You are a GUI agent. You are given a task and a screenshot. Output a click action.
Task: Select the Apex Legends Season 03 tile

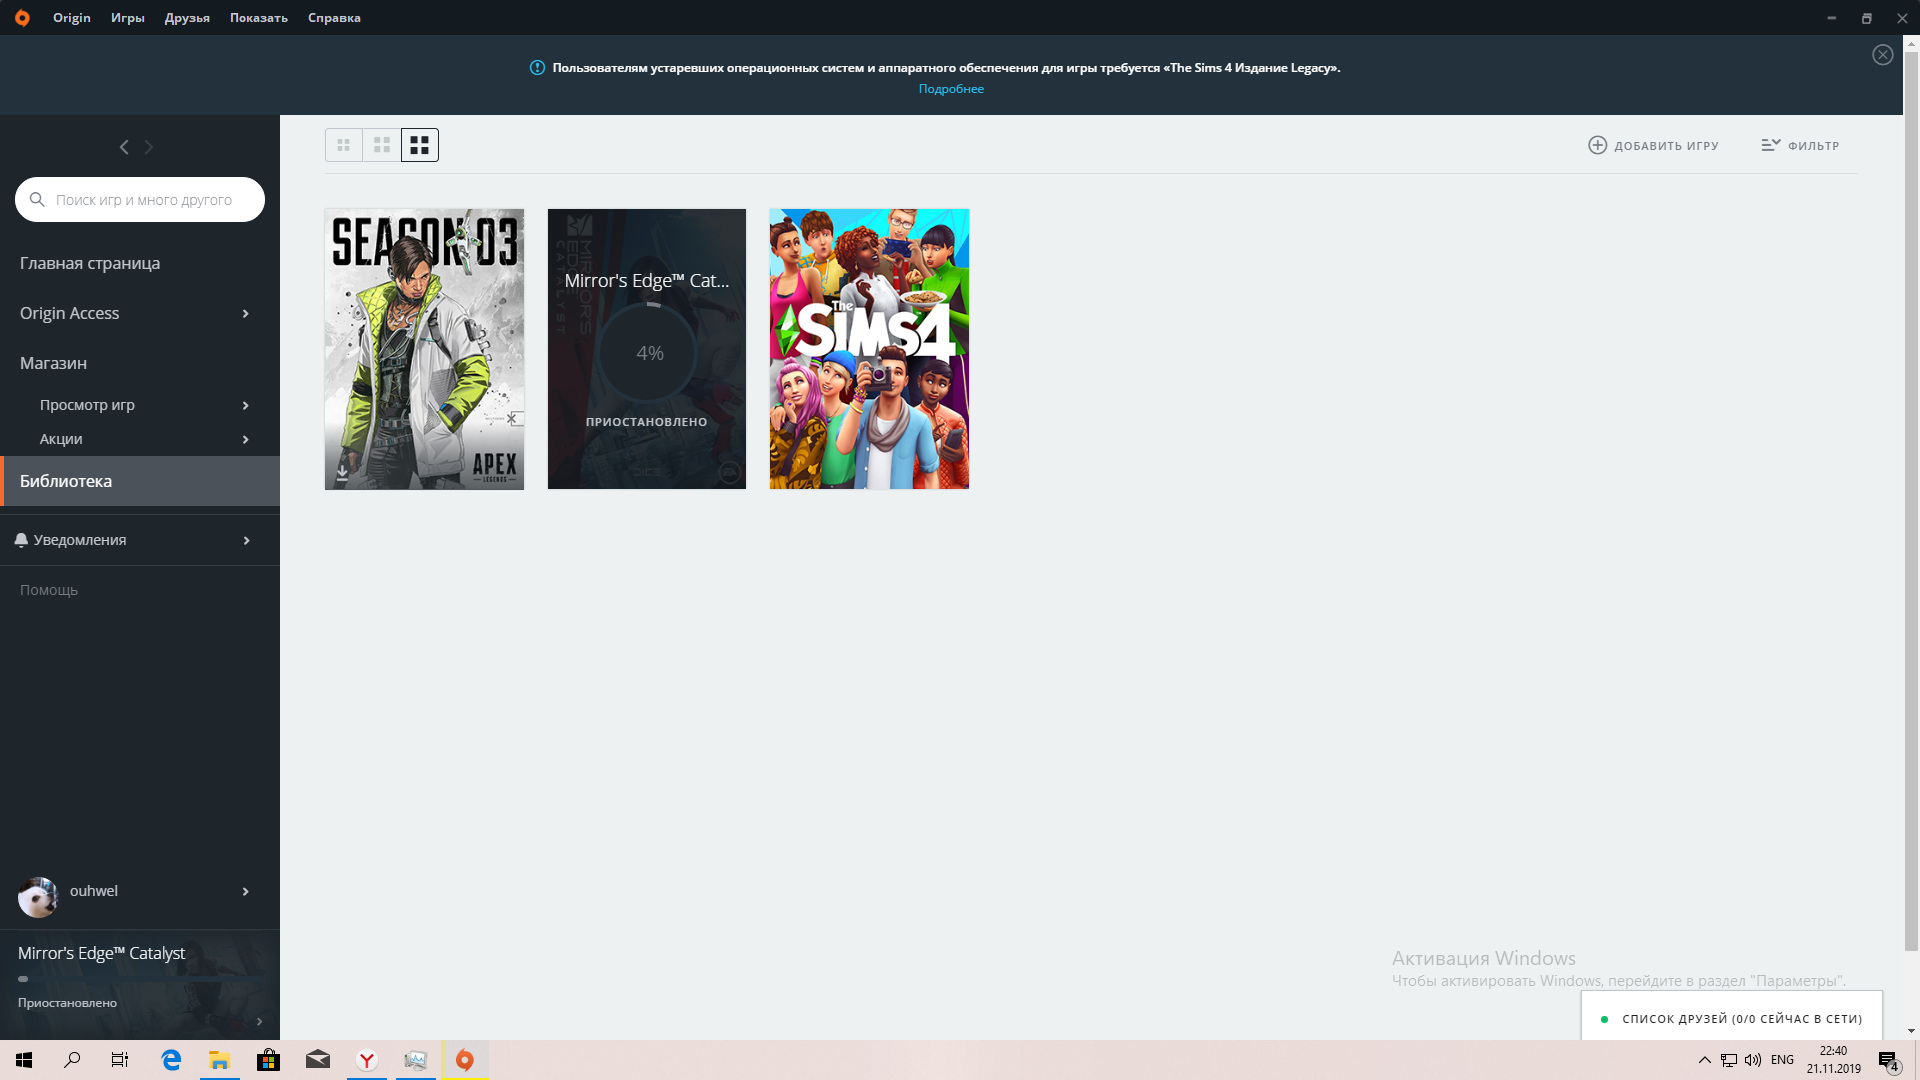(424, 349)
